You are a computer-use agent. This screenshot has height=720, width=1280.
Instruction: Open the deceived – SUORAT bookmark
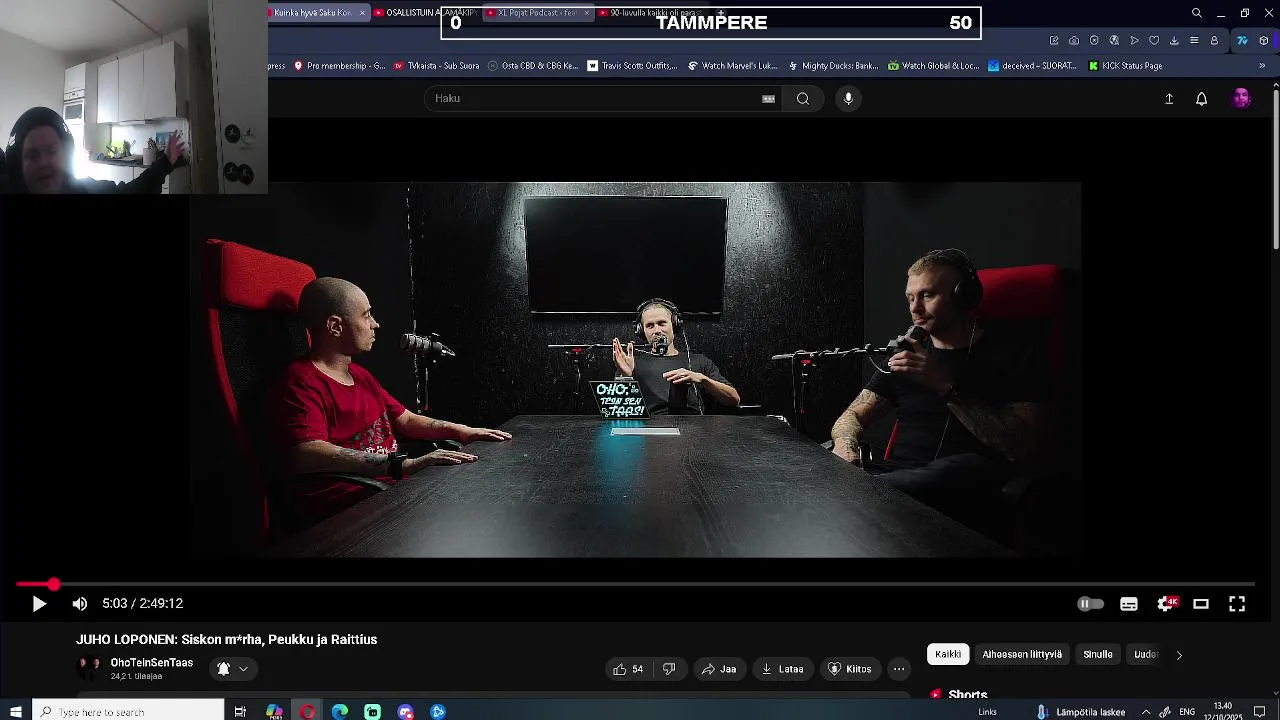(1032, 66)
